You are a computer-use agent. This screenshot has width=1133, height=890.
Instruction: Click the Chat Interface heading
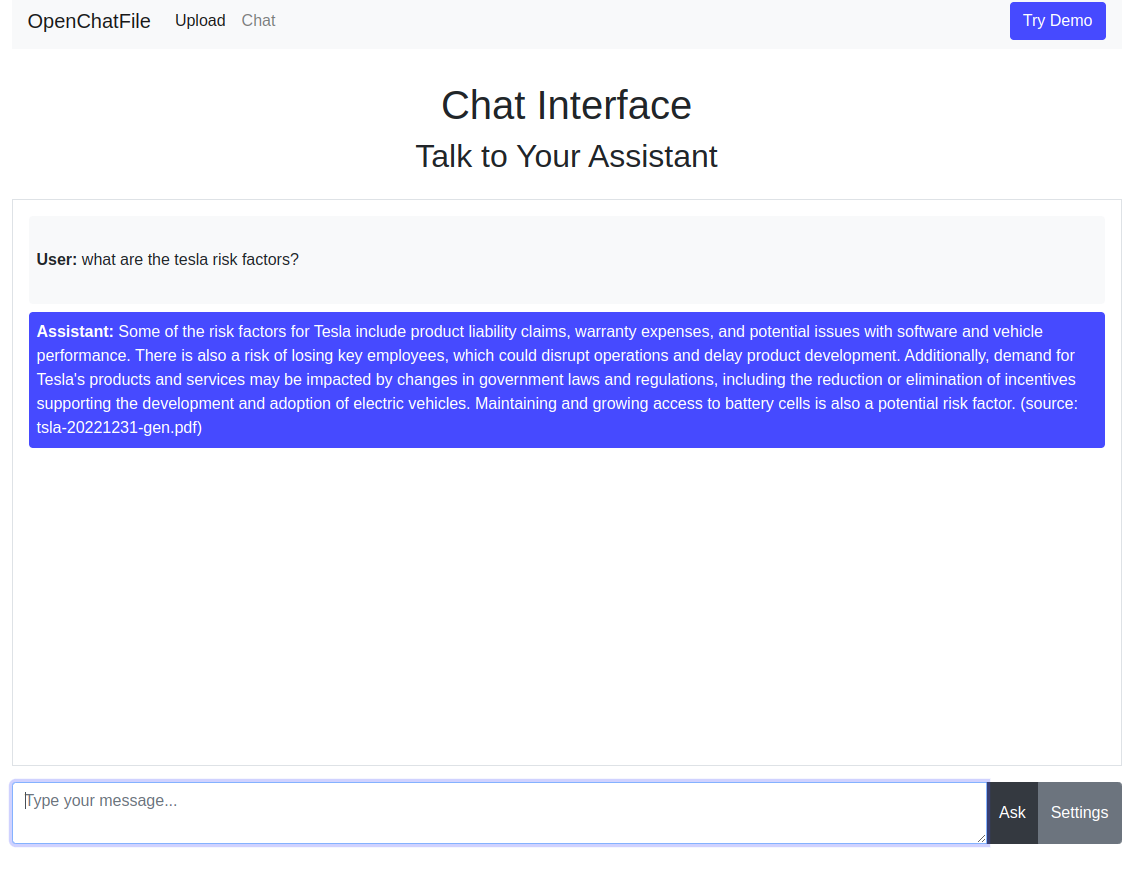coord(566,105)
